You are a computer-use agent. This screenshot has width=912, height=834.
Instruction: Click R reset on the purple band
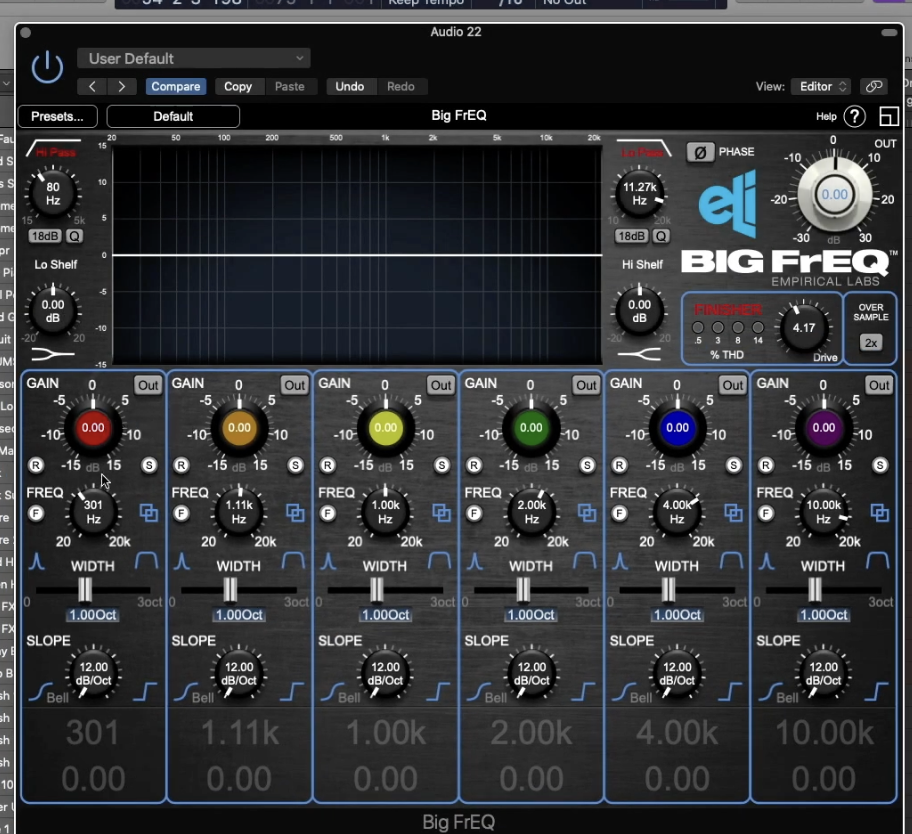(x=766, y=465)
